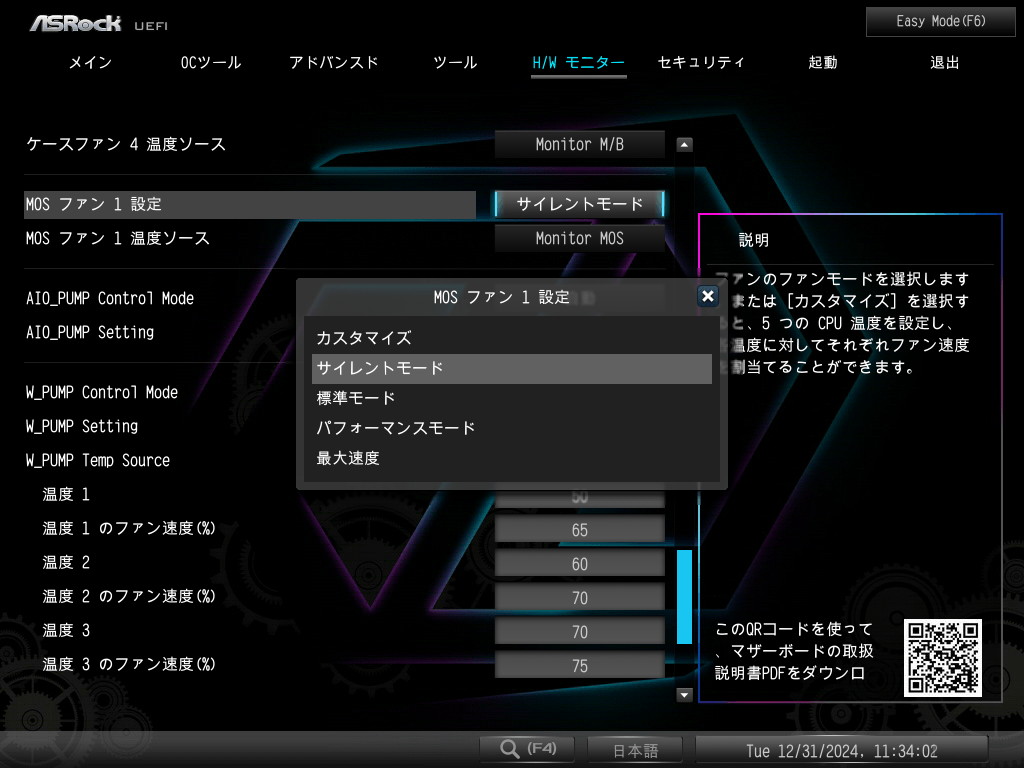Edit 温度 3 value 70
Screen dimensions: 1024x768
click(579, 632)
